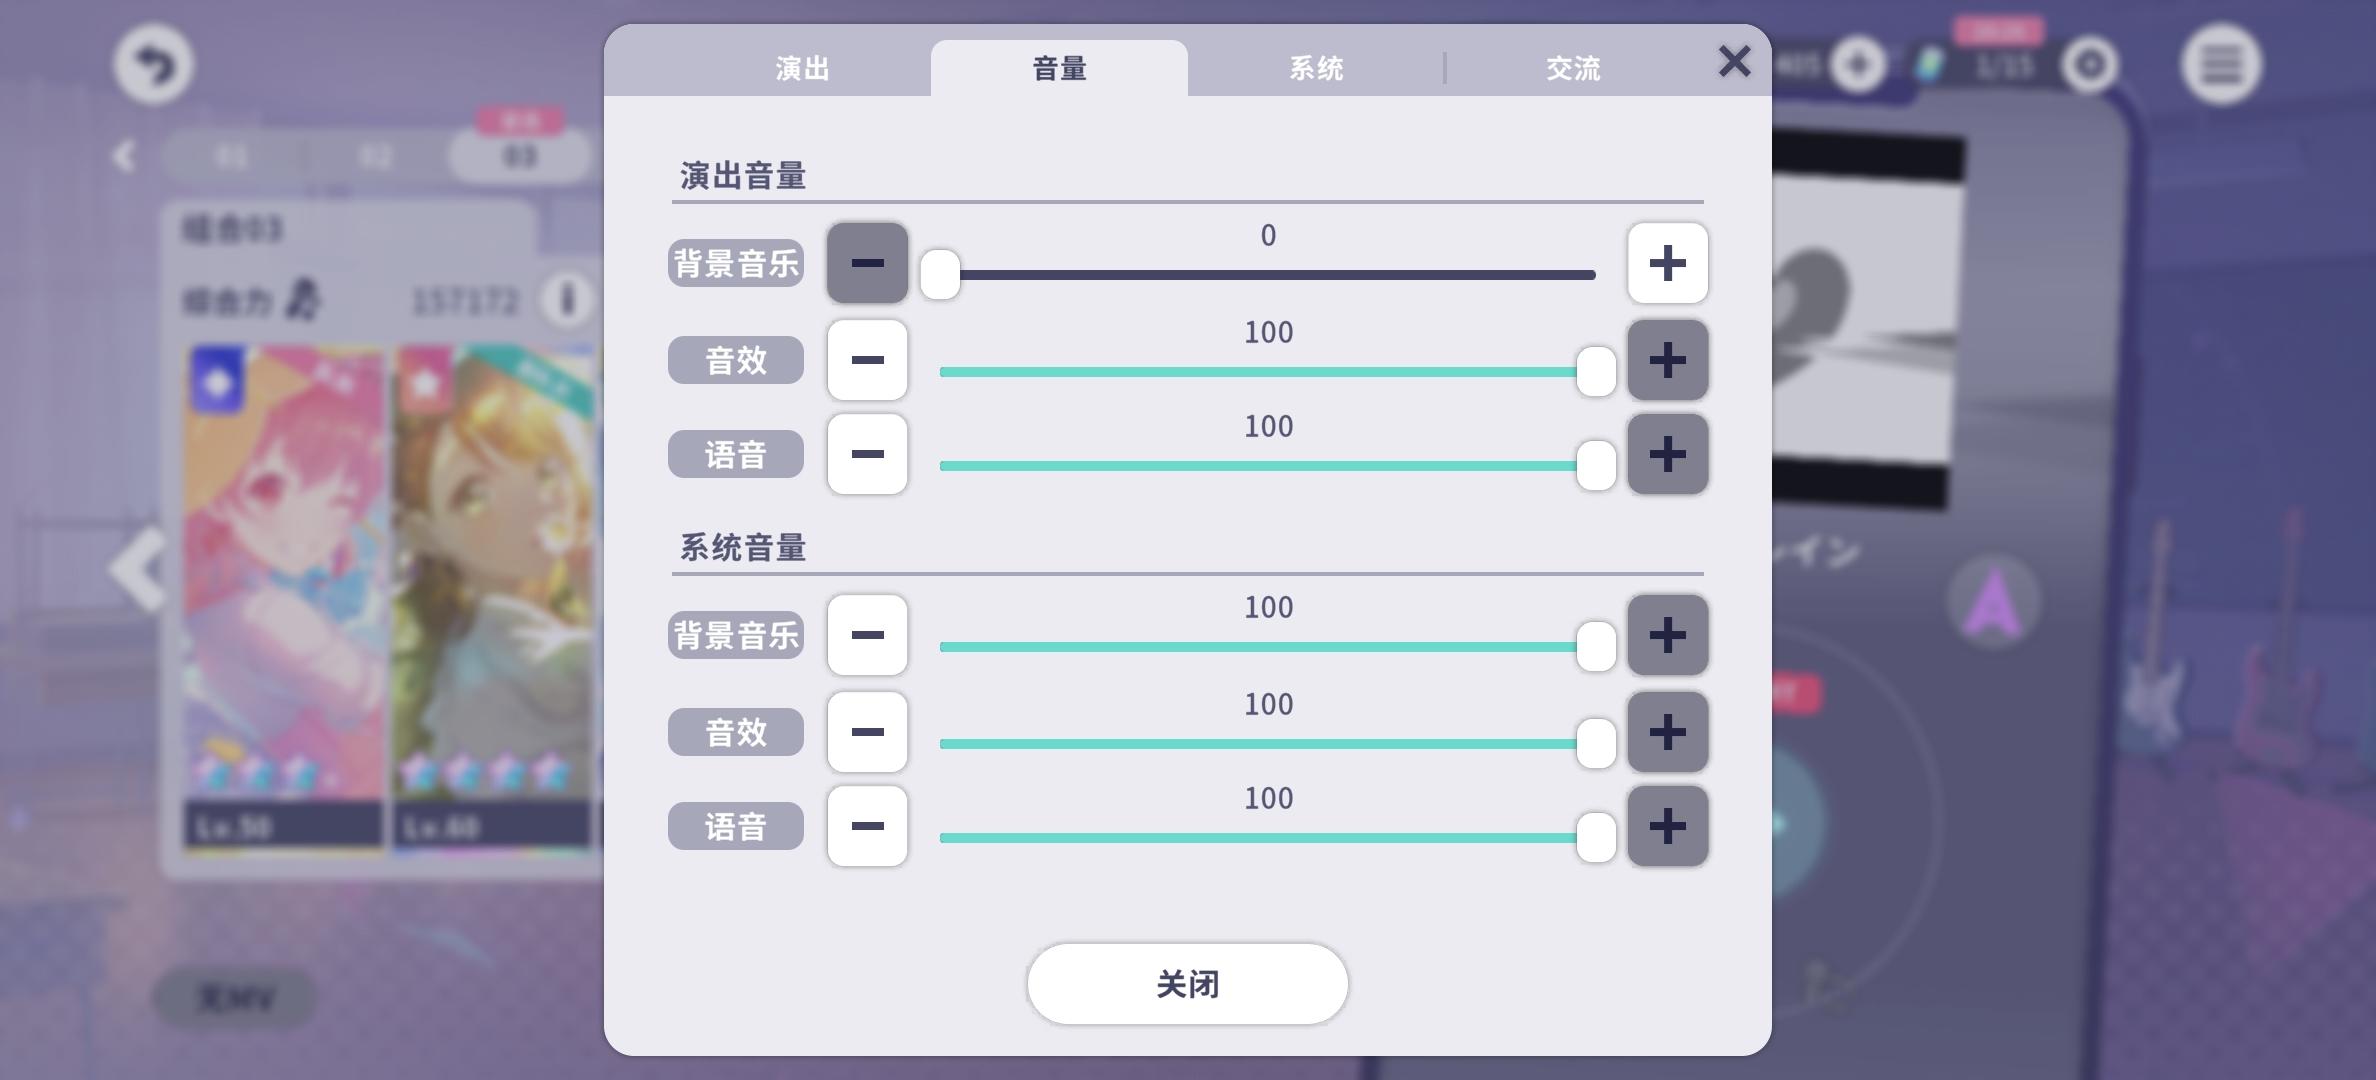This screenshot has height=1080, width=2376.
Task: Increase system 音效 volume with plus
Action: [x=1667, y=732]
